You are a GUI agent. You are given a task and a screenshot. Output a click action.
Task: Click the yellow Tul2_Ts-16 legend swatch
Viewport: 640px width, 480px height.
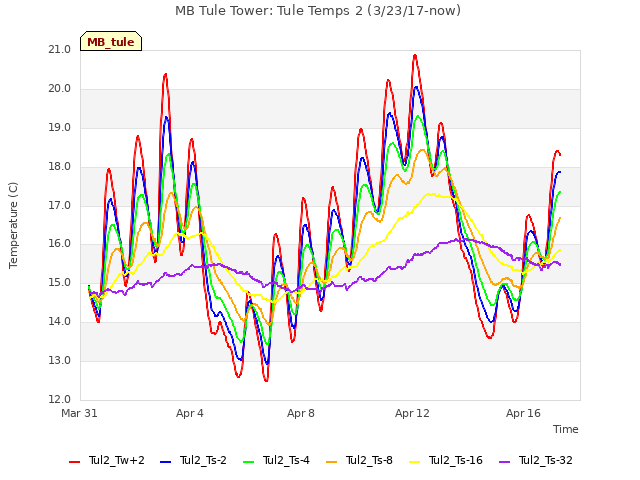(x=414, y=462)
